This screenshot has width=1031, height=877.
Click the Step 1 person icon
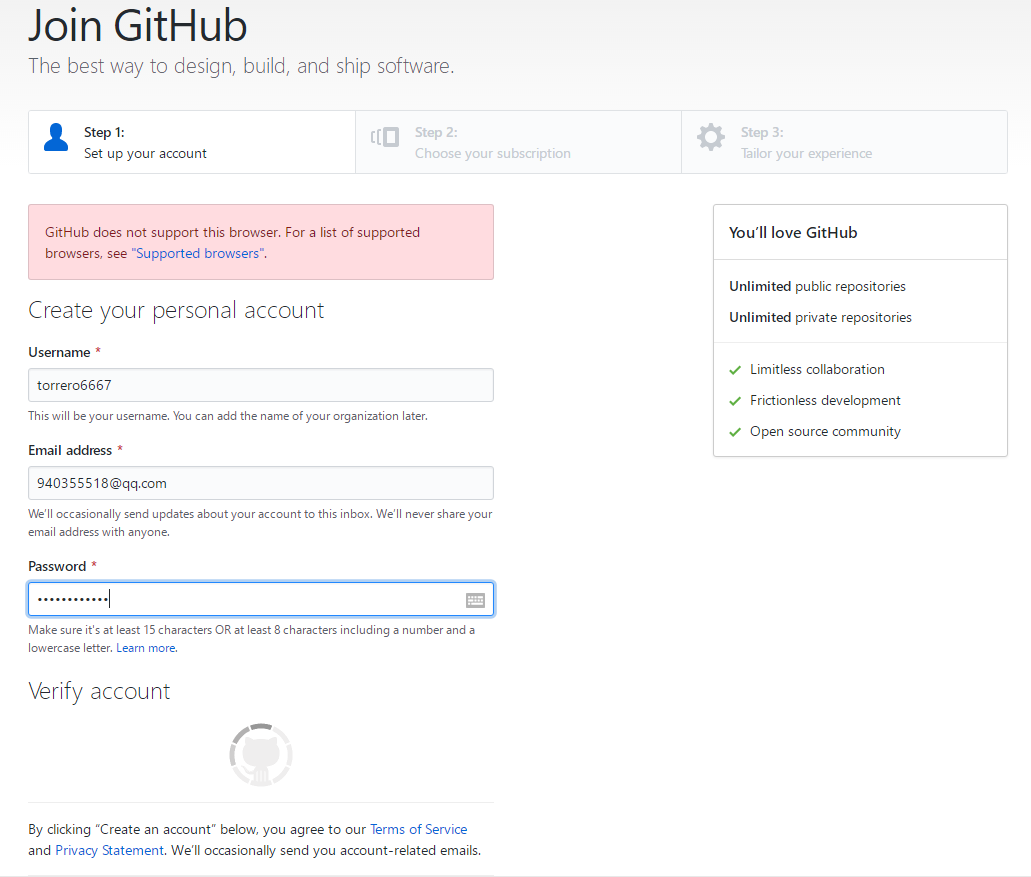coord(56,137)
